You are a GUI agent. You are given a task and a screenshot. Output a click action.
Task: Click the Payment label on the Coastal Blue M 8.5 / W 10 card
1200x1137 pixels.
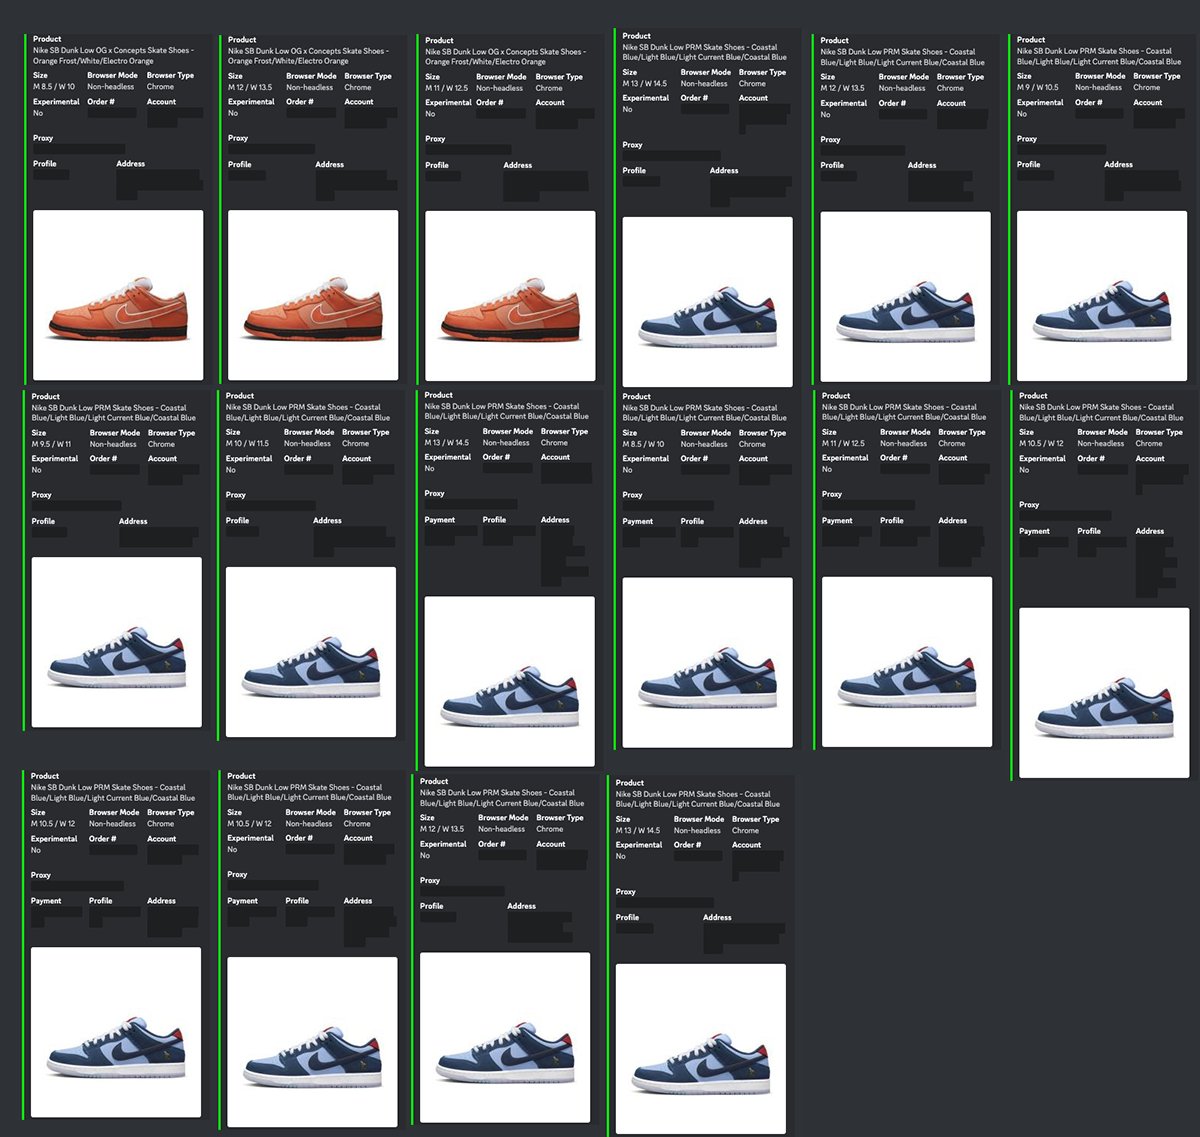[x=637, y=521]
